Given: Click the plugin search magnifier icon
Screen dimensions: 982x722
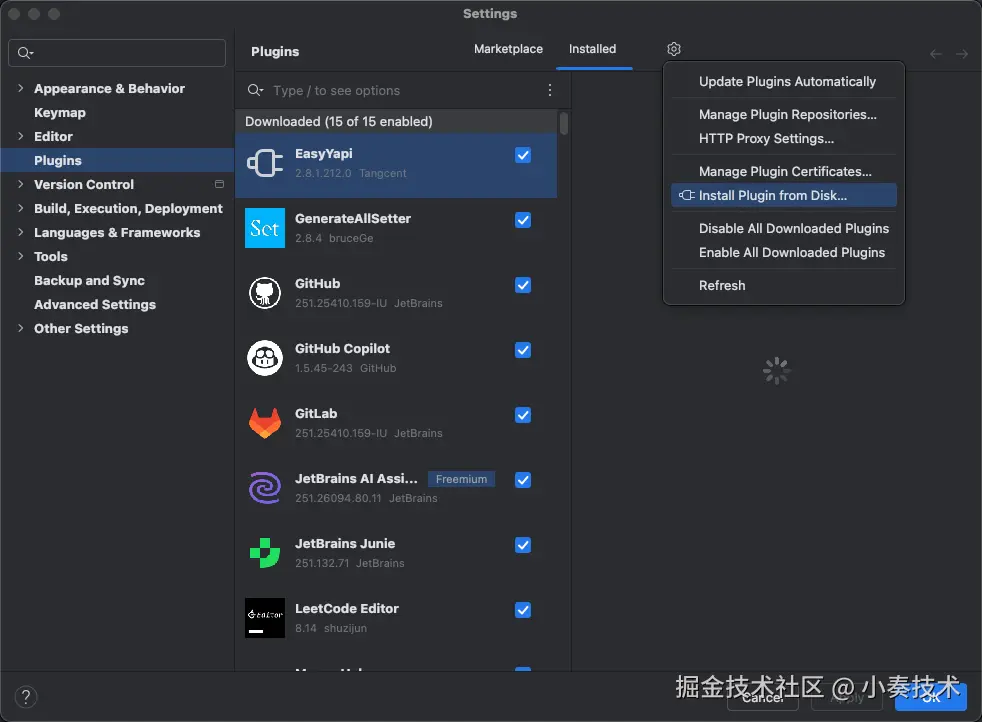Looking at the screenshot, I should [255, 90].
